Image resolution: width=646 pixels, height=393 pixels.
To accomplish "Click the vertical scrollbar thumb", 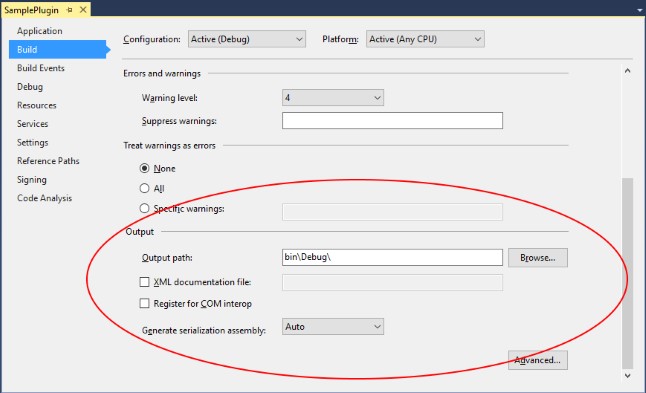I will tap(627, 273).
